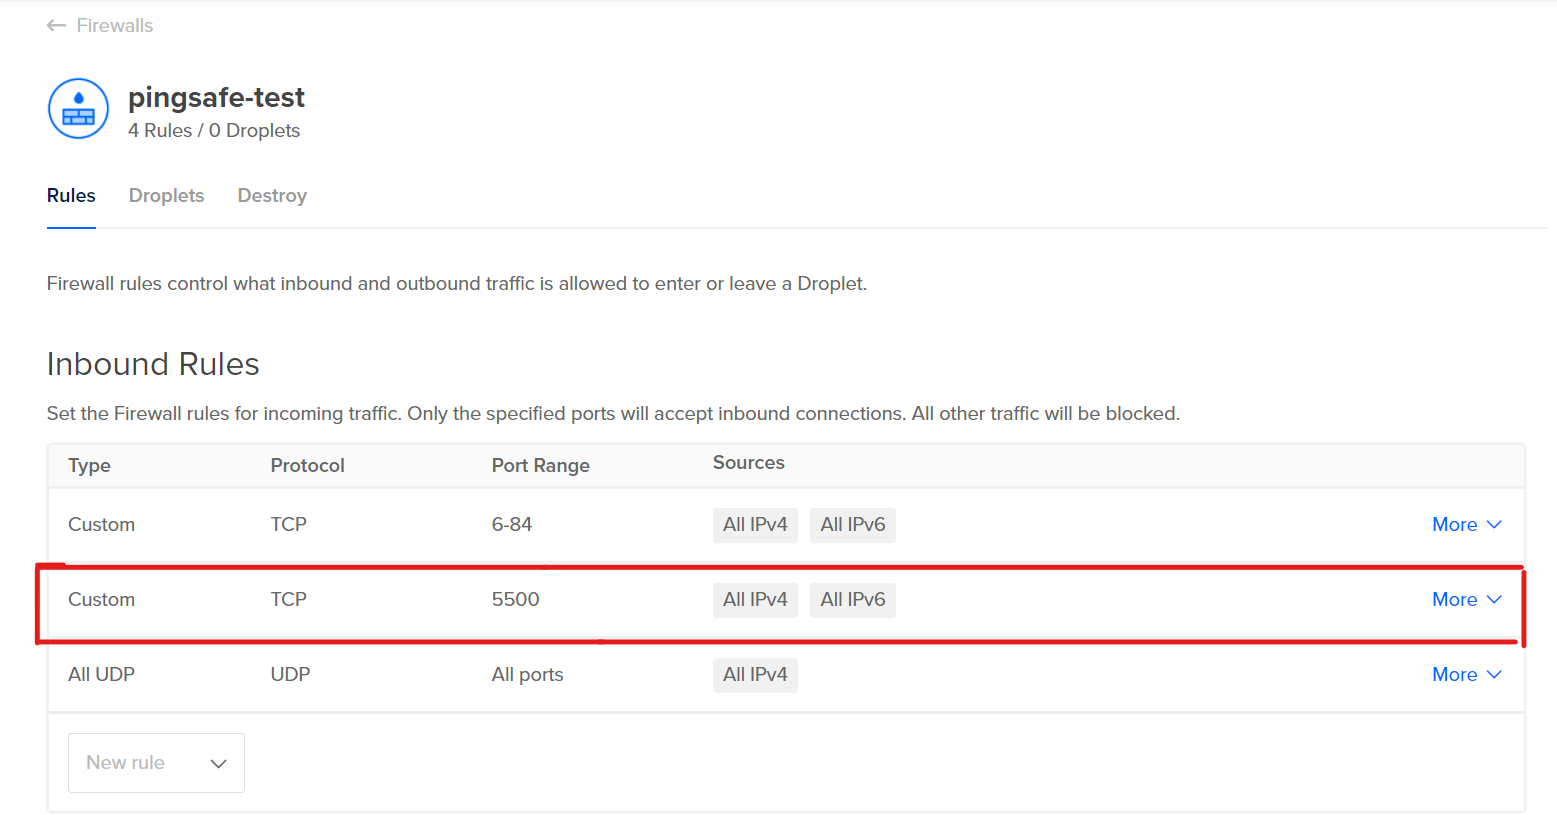Go back to the Firewalls list
The width and height of the screenshot is (1557, 815).
114,26
